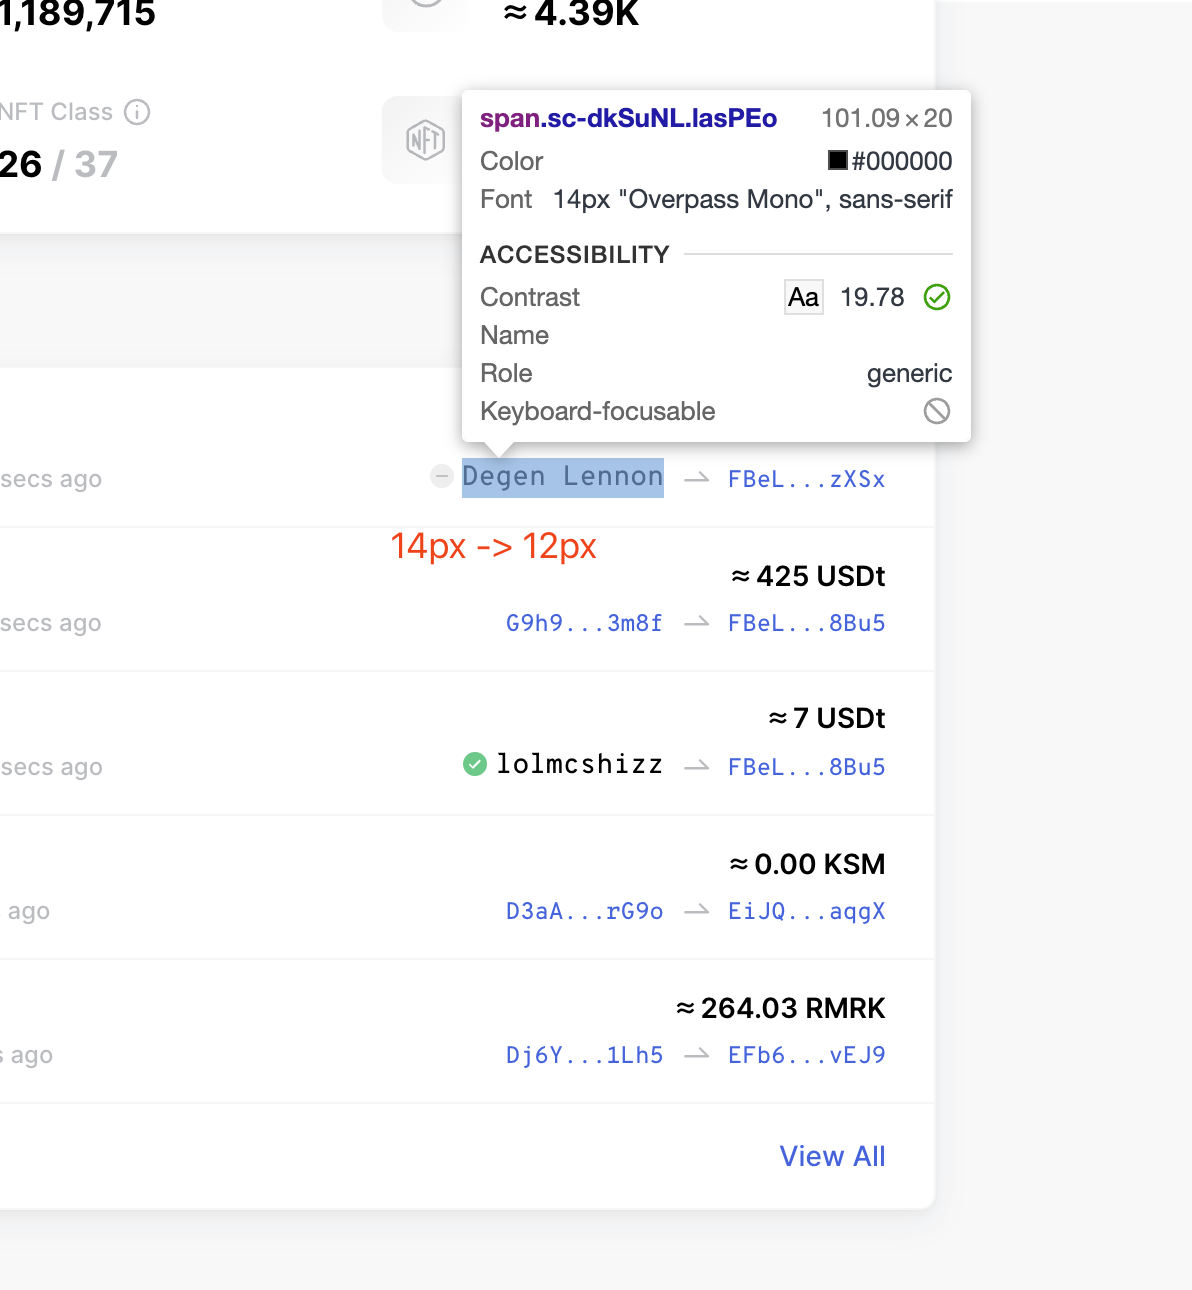Click the transfer arrow in the Degen Lennon row
This screenshot has height=1290, width=1192.
tap(697, 479)
